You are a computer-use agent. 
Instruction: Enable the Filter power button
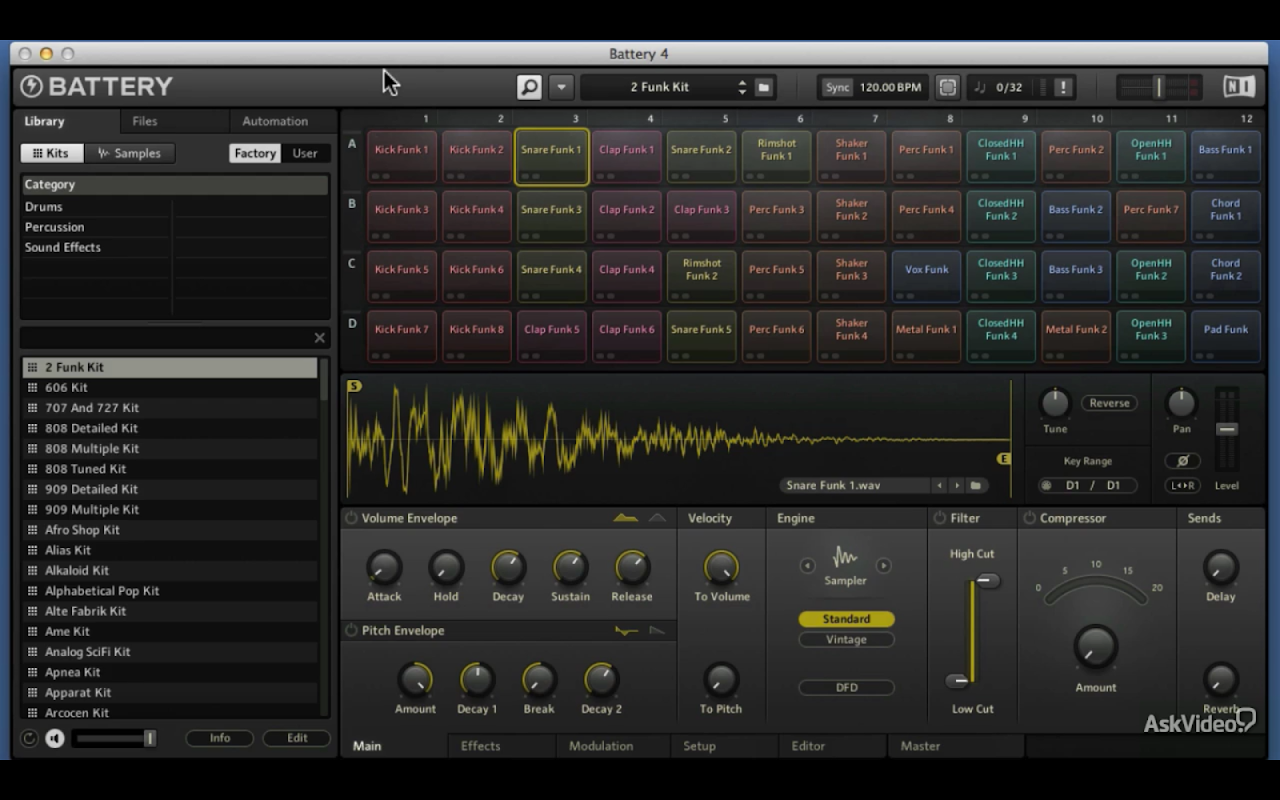click(x=939, y=518)
